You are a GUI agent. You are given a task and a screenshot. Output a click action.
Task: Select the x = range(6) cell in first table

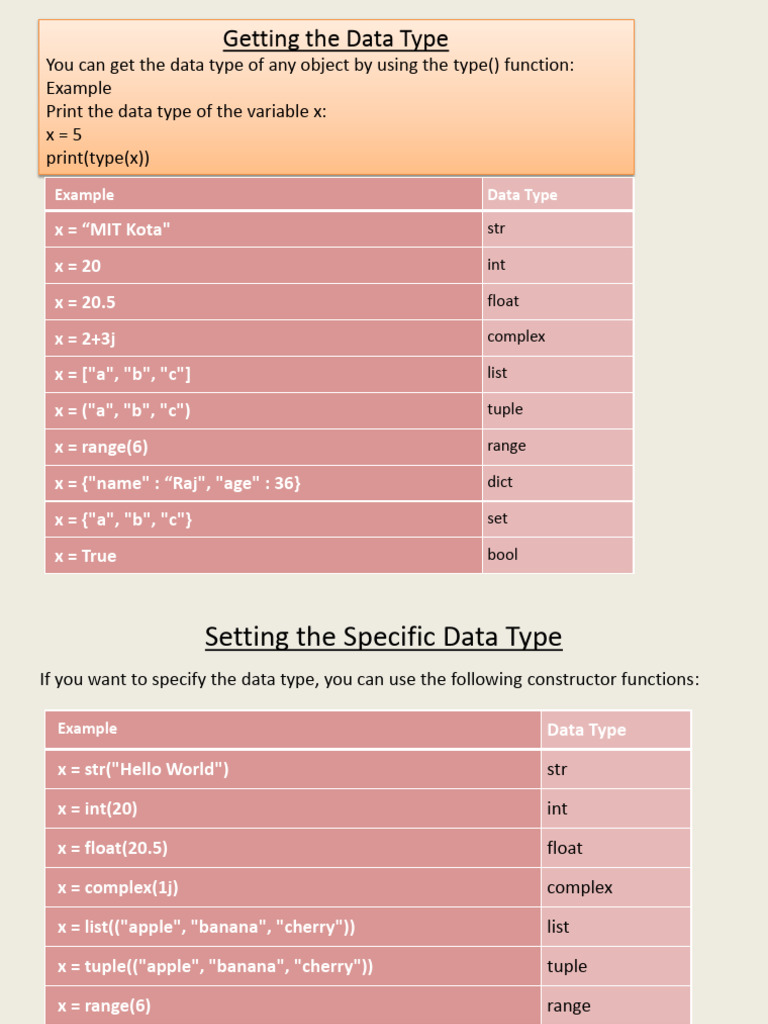[264, 447]
